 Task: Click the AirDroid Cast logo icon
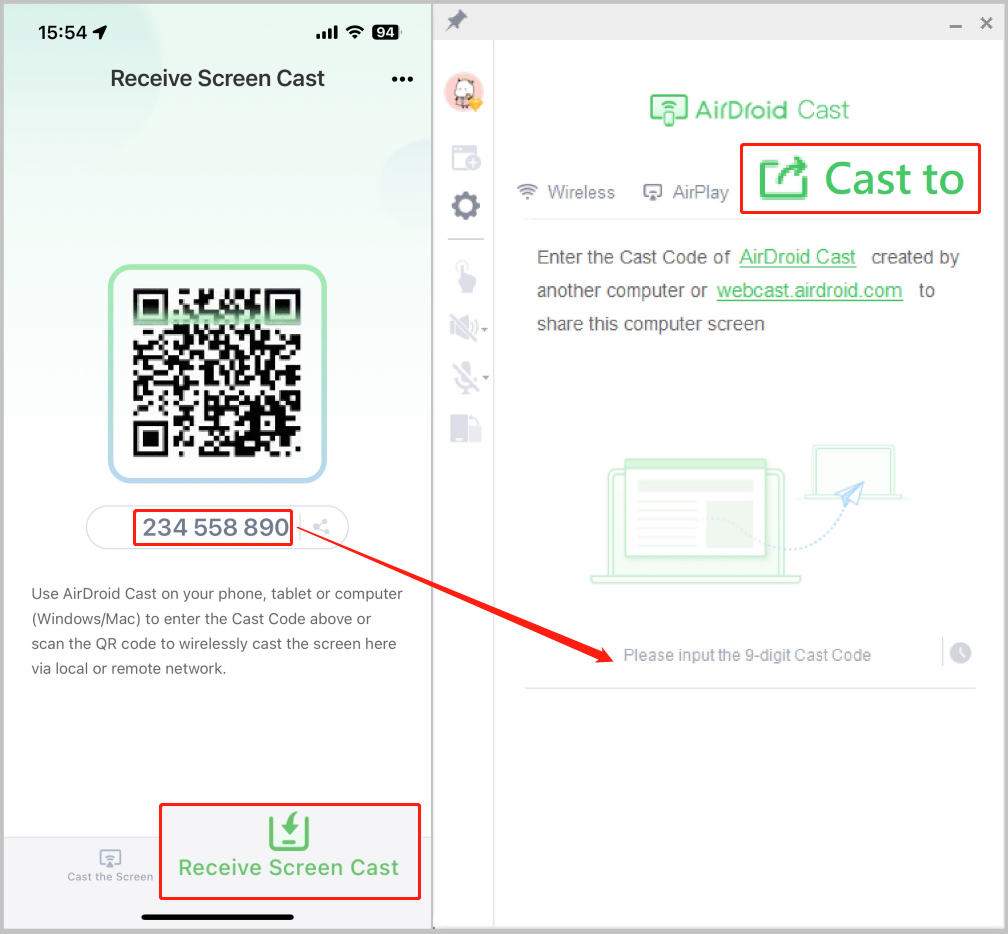tap(669, 108)
